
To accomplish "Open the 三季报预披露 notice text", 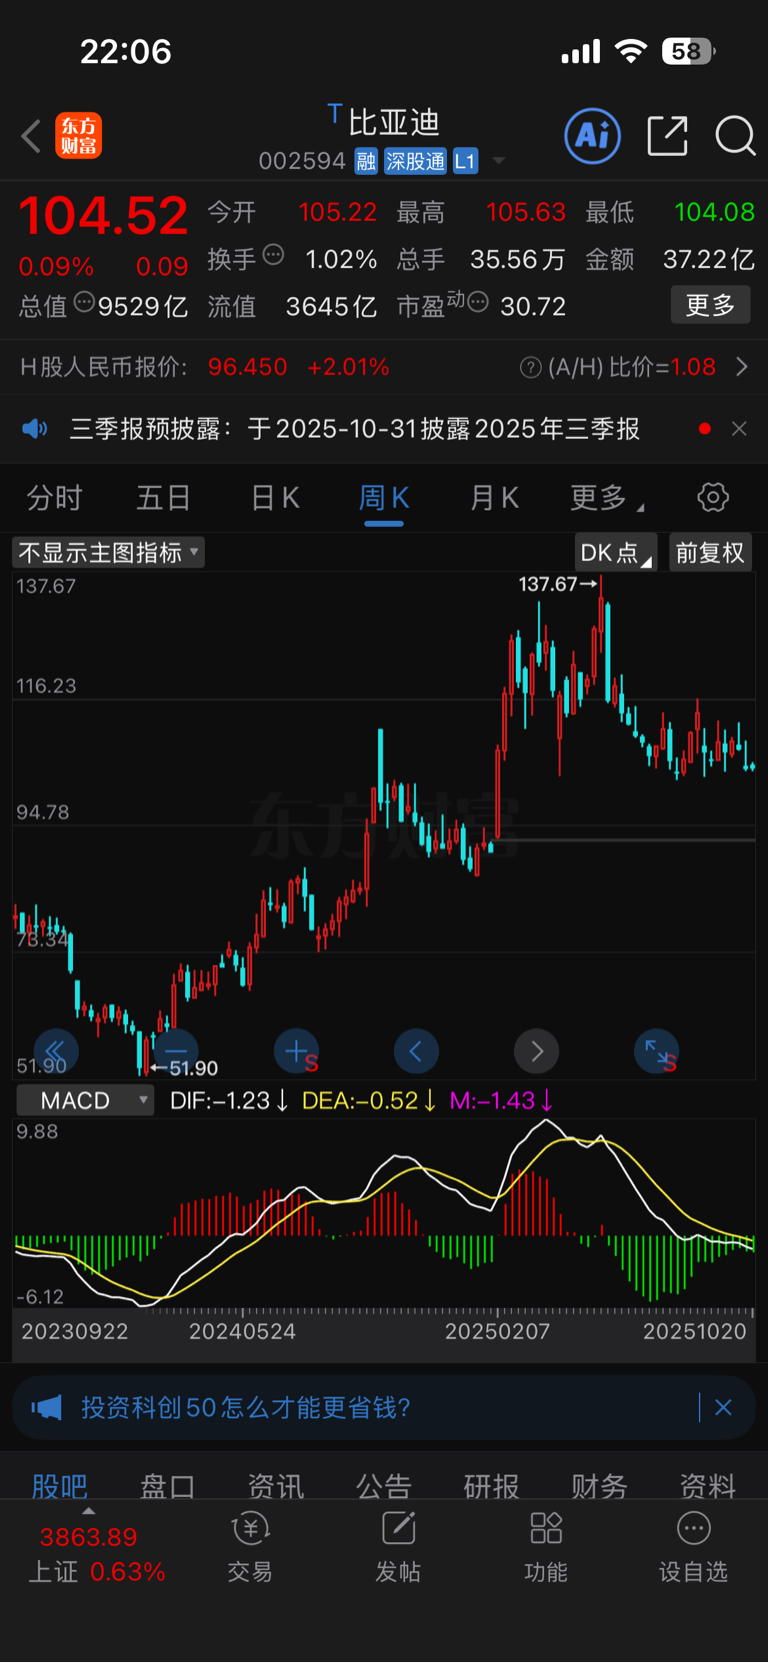I will pos(355,429).
